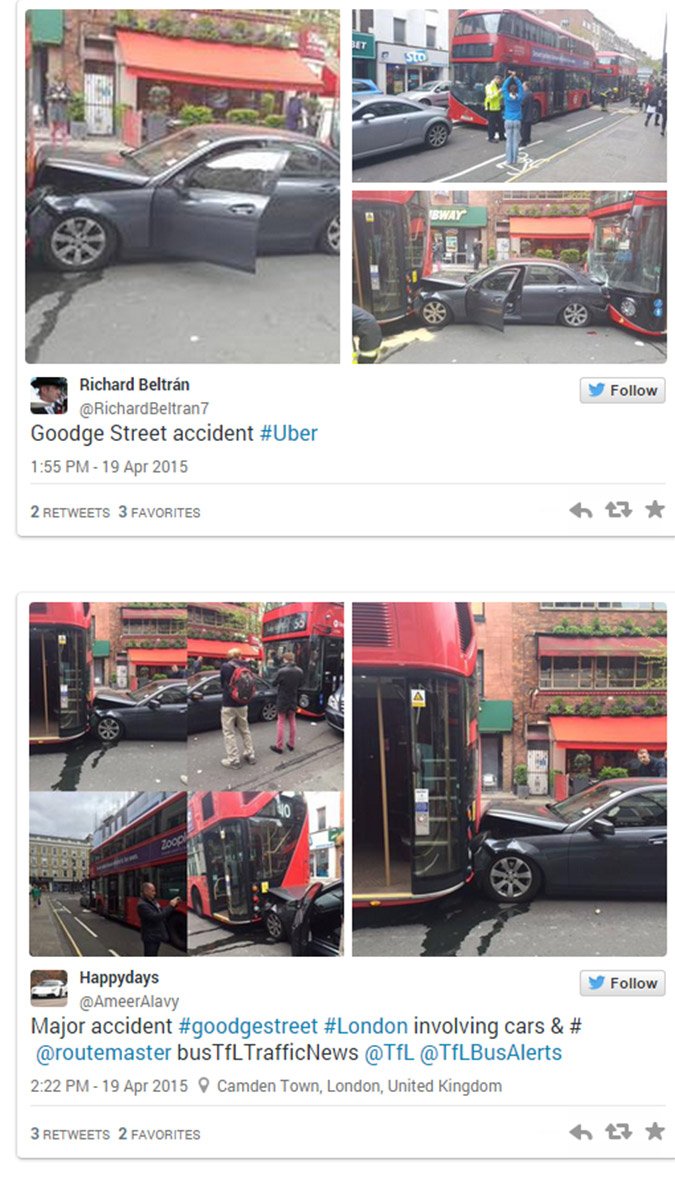Retweet the Goodge Street accident #Uber tweet
675x1183 pixels.
tap(618, 511)
